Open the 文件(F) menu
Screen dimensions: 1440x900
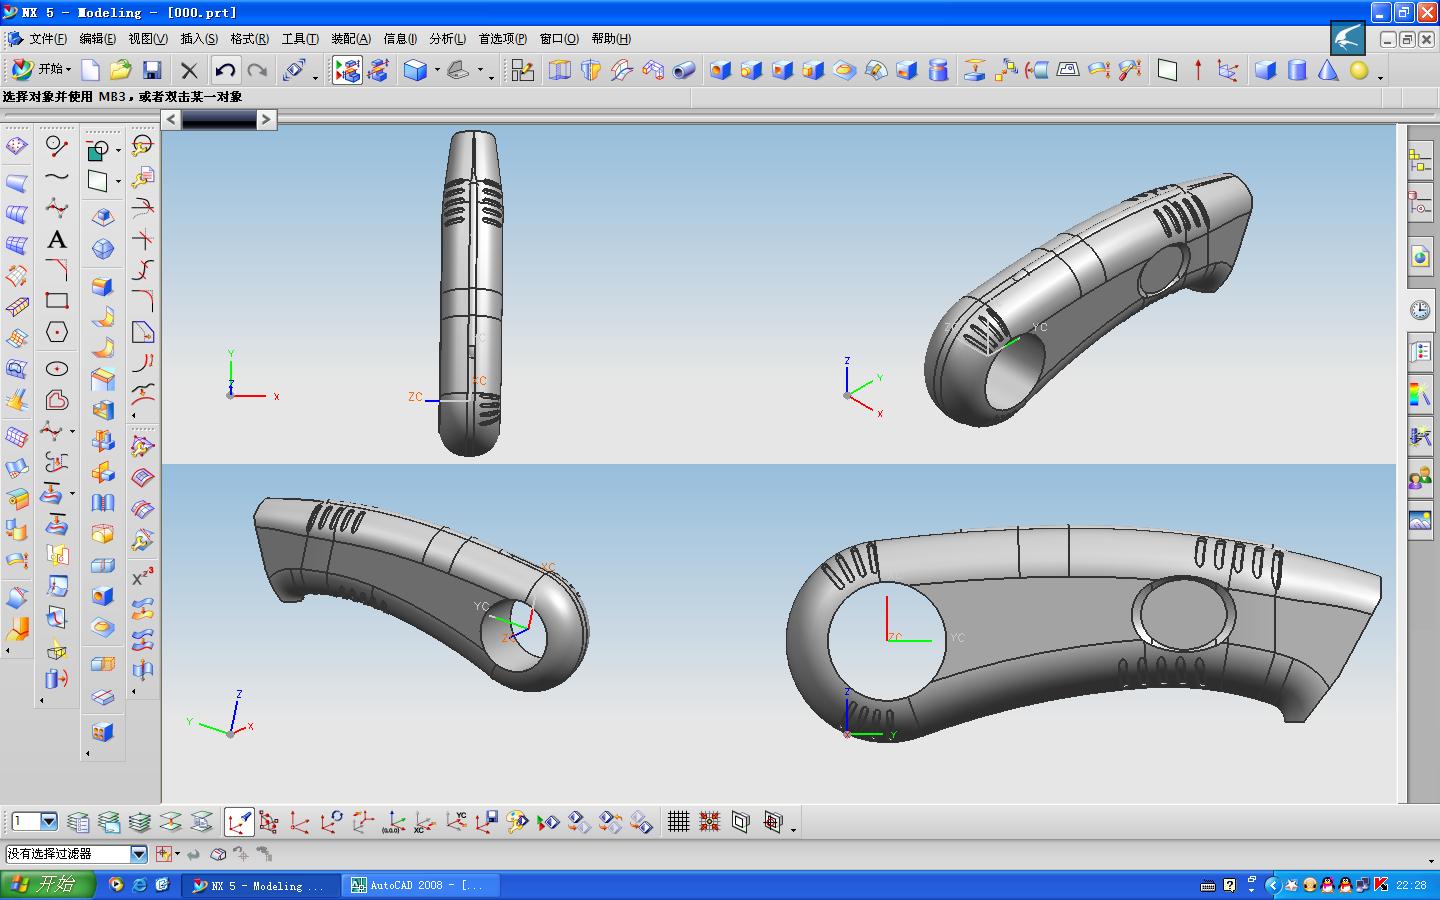47,39
